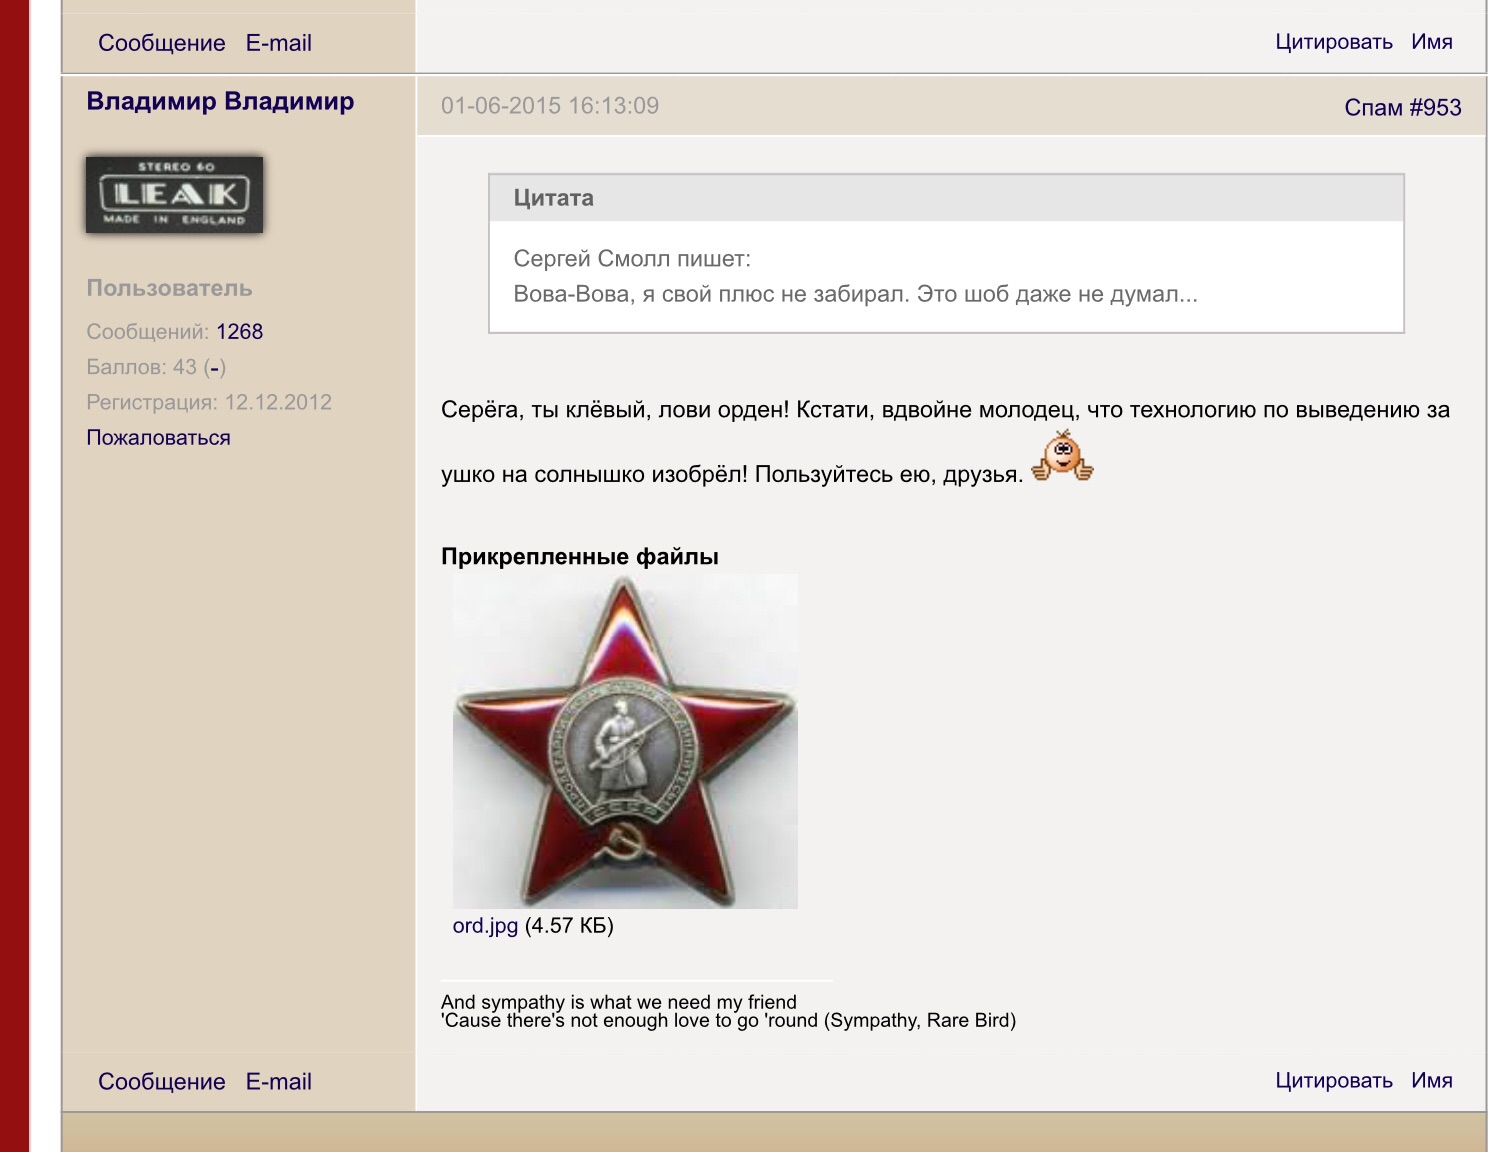The height and width of the screenshot is (1152, 1497).
Task: Open Владимир Владимир's user profile
Action: pyautogui.click(x=220, y=102)
